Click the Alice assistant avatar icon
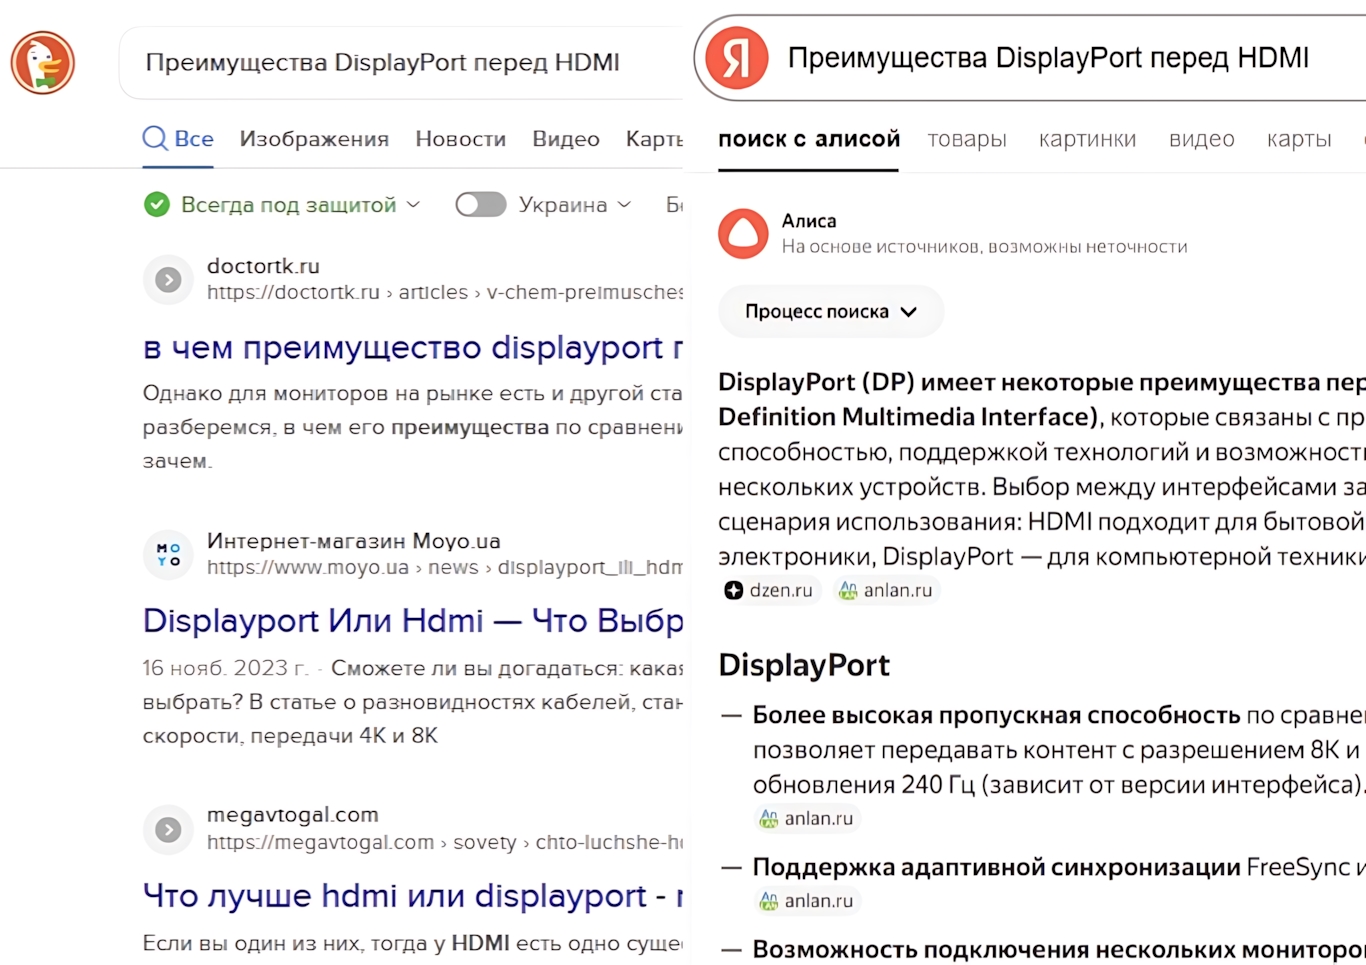The image size is (1366, 965). tap(743, 234)
